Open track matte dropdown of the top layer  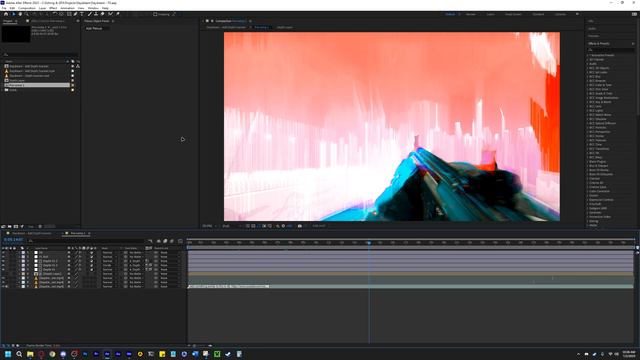(136, 253)
